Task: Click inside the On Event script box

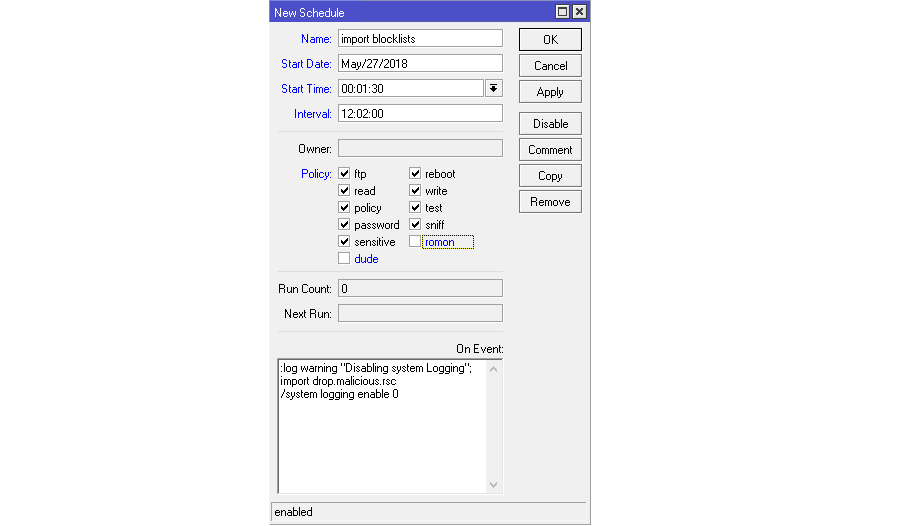Action: (383, 426)
